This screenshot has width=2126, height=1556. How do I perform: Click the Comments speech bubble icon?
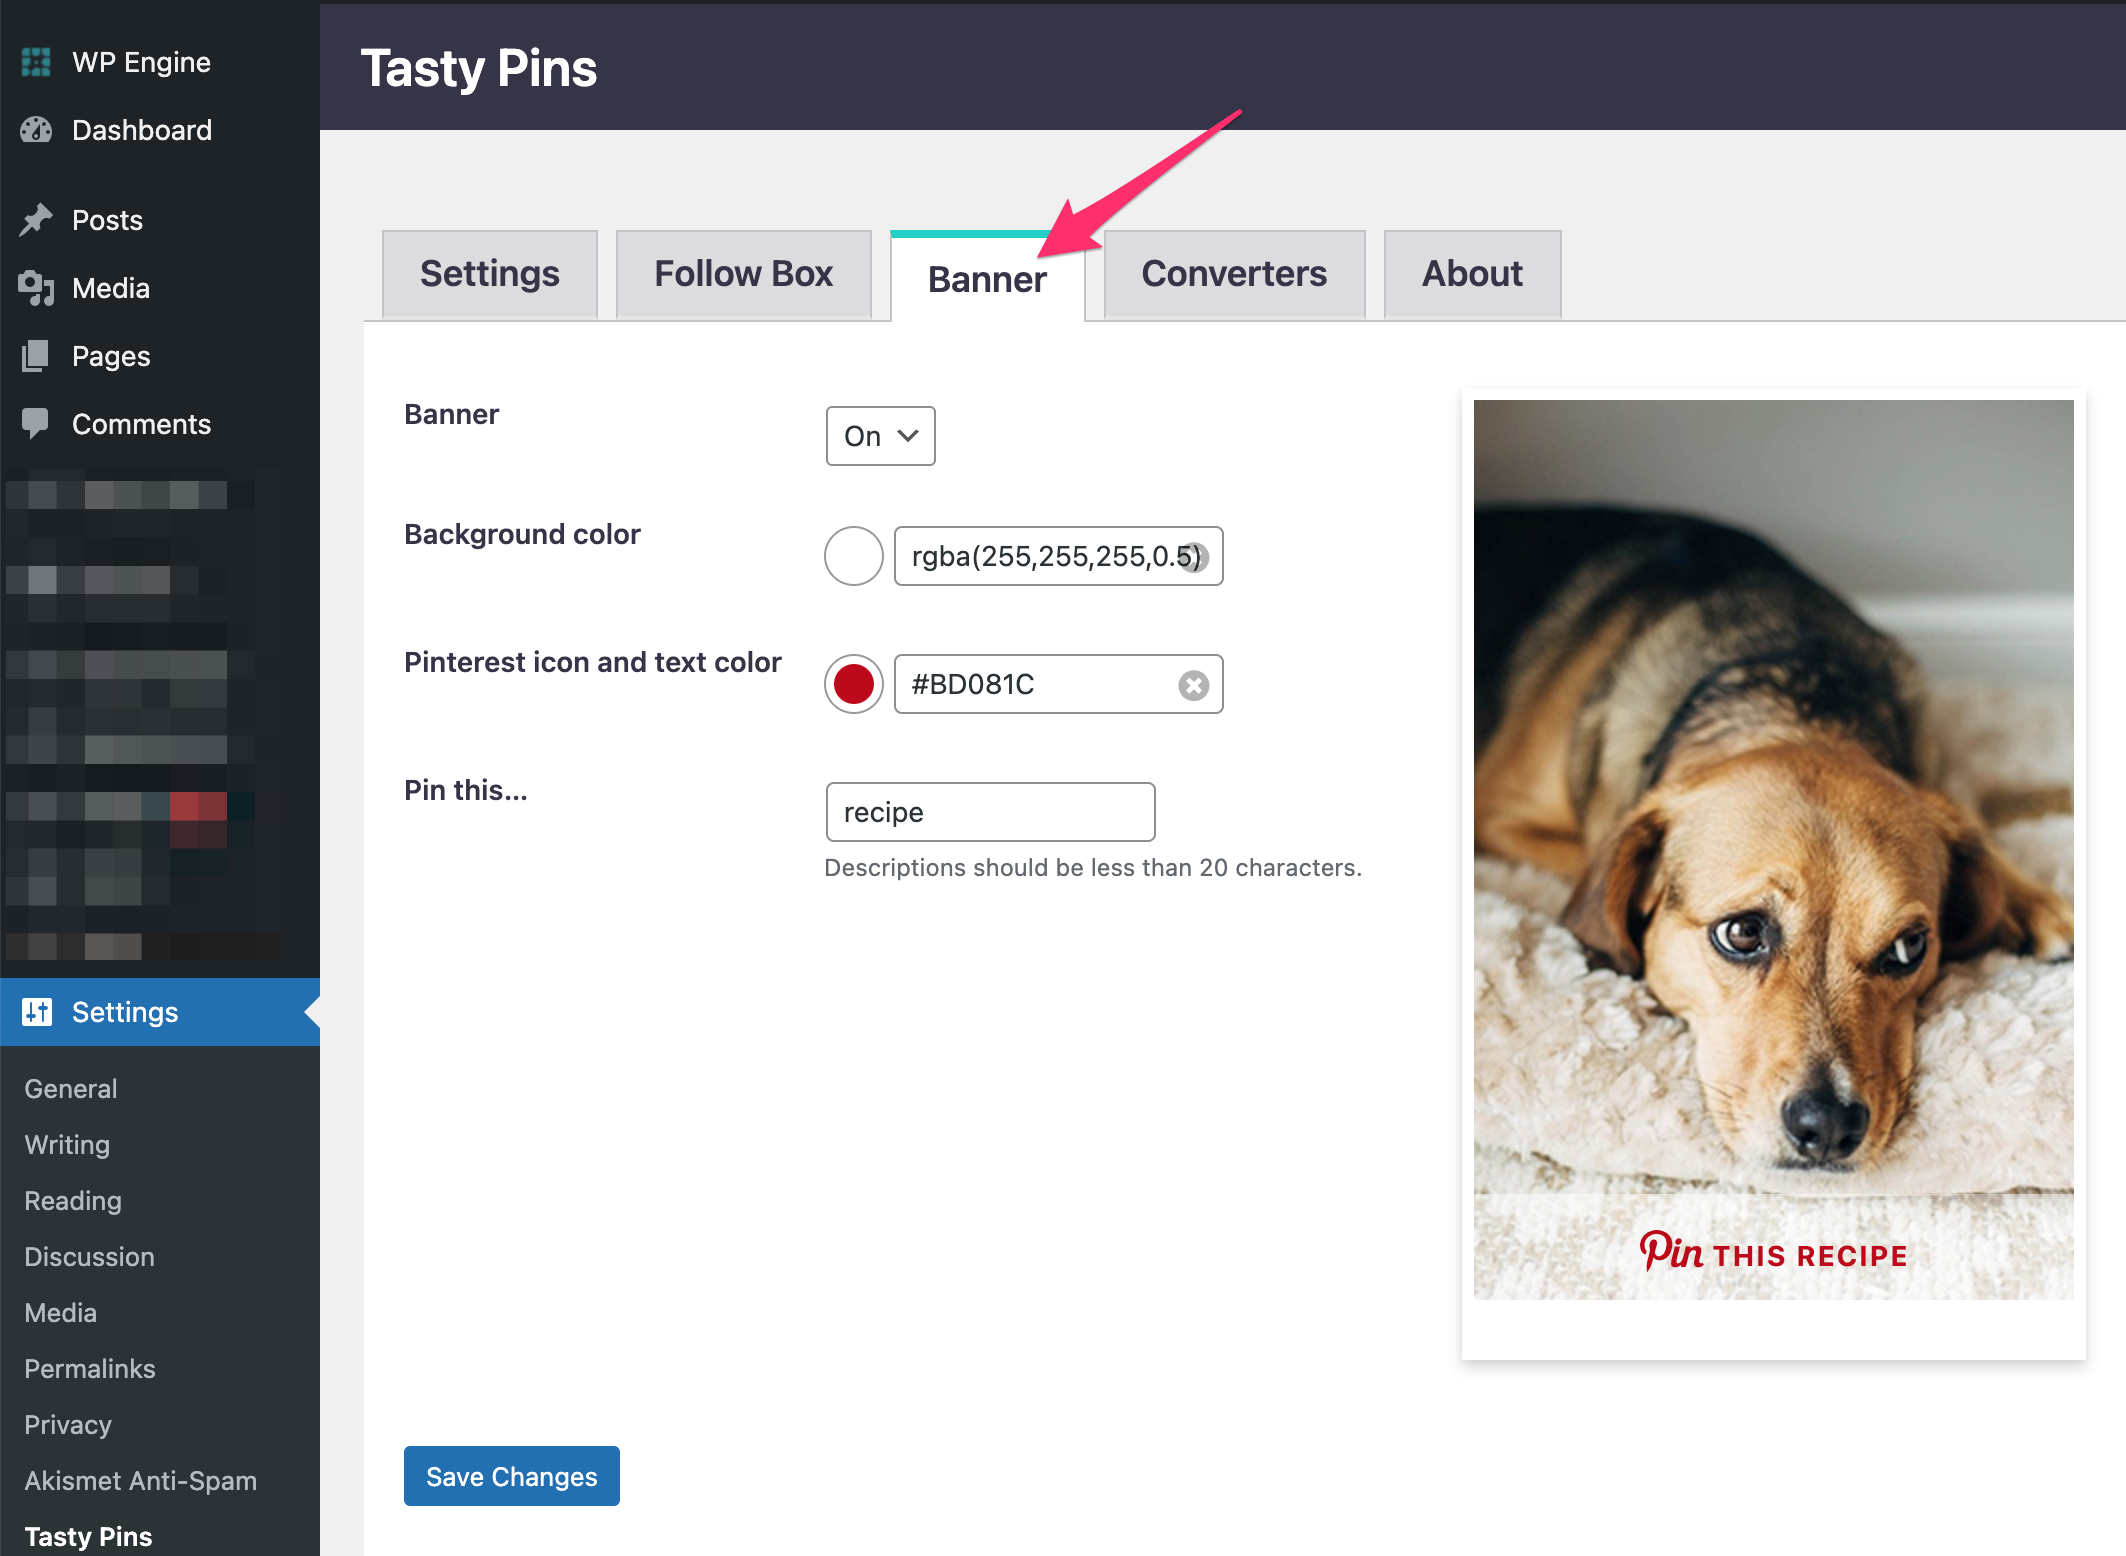tap(36, 424)
